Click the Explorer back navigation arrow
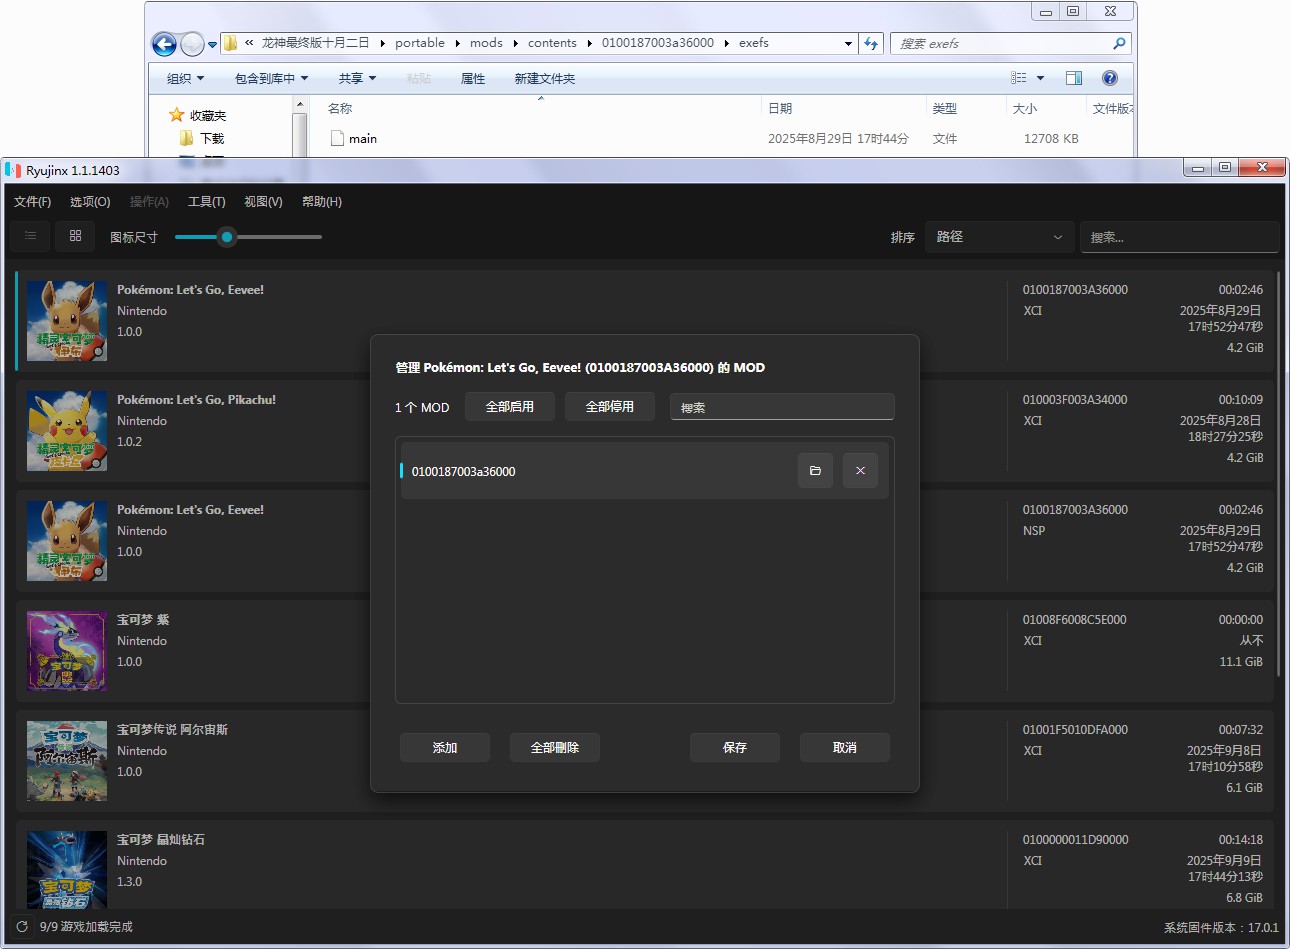This screenshot has width=1290, height=949. coord(164,44)
